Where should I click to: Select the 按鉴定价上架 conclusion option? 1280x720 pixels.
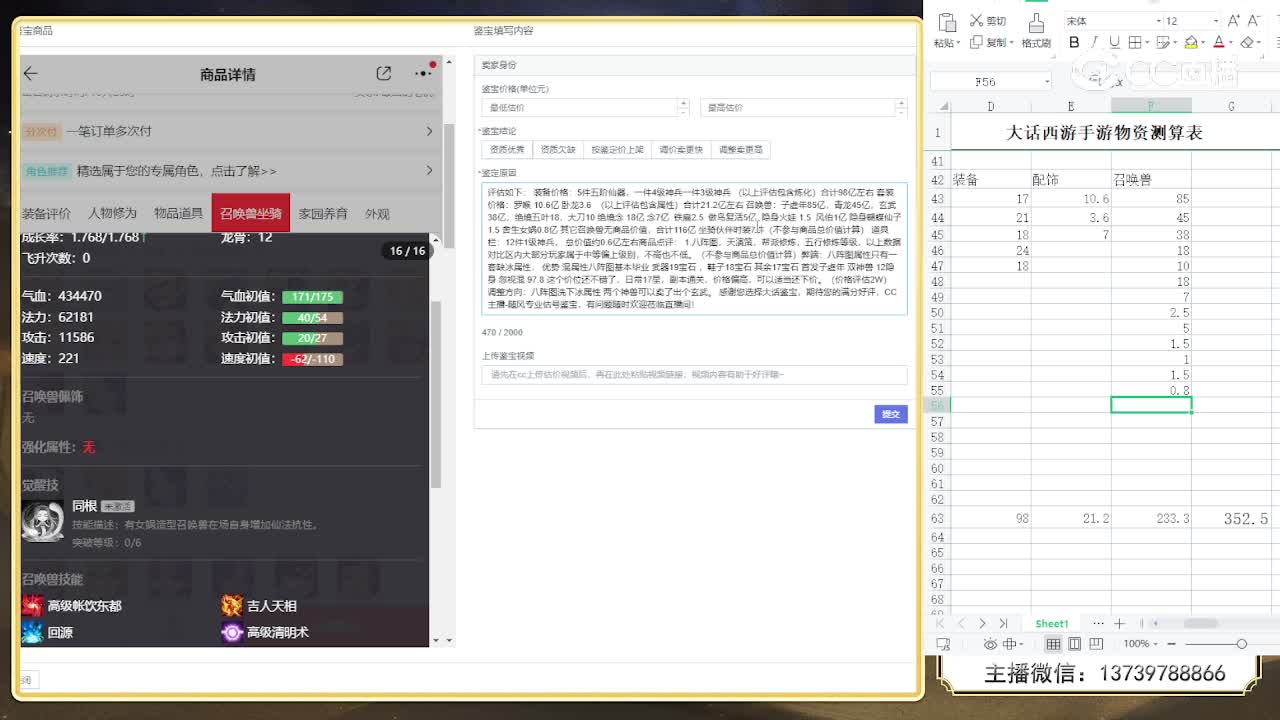pos(617,150)
